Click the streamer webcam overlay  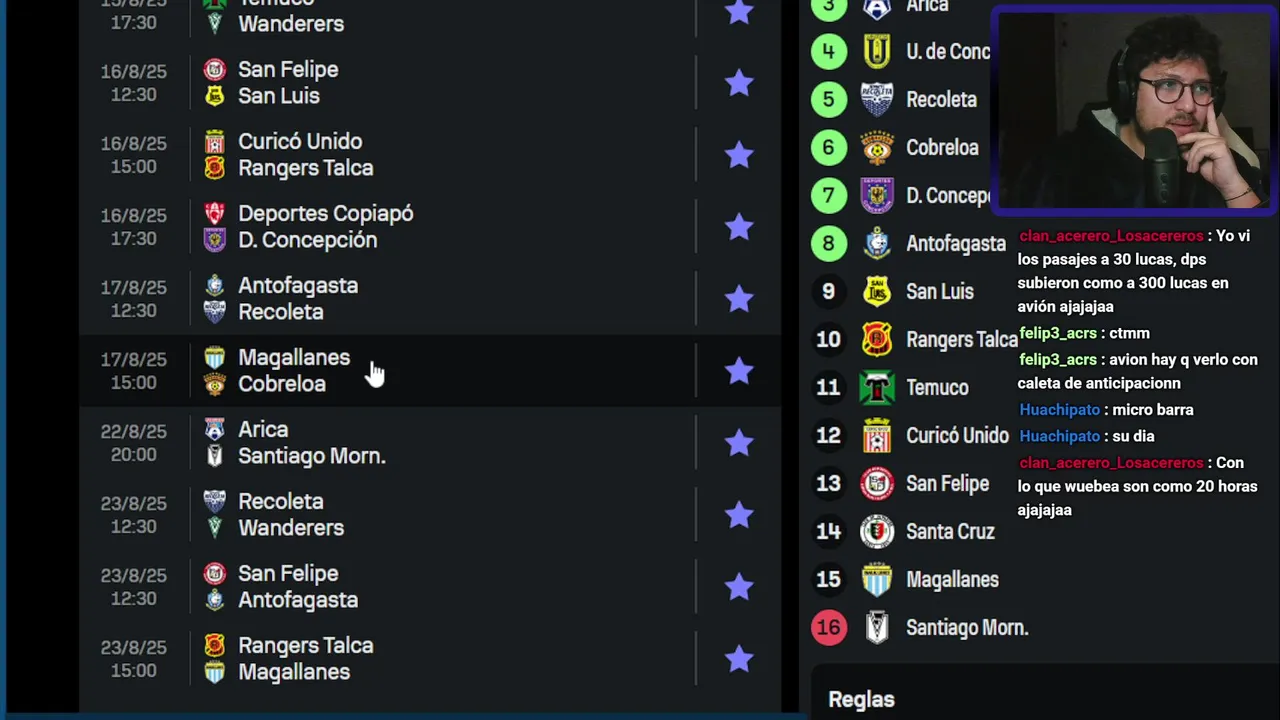coord(1134,110)
